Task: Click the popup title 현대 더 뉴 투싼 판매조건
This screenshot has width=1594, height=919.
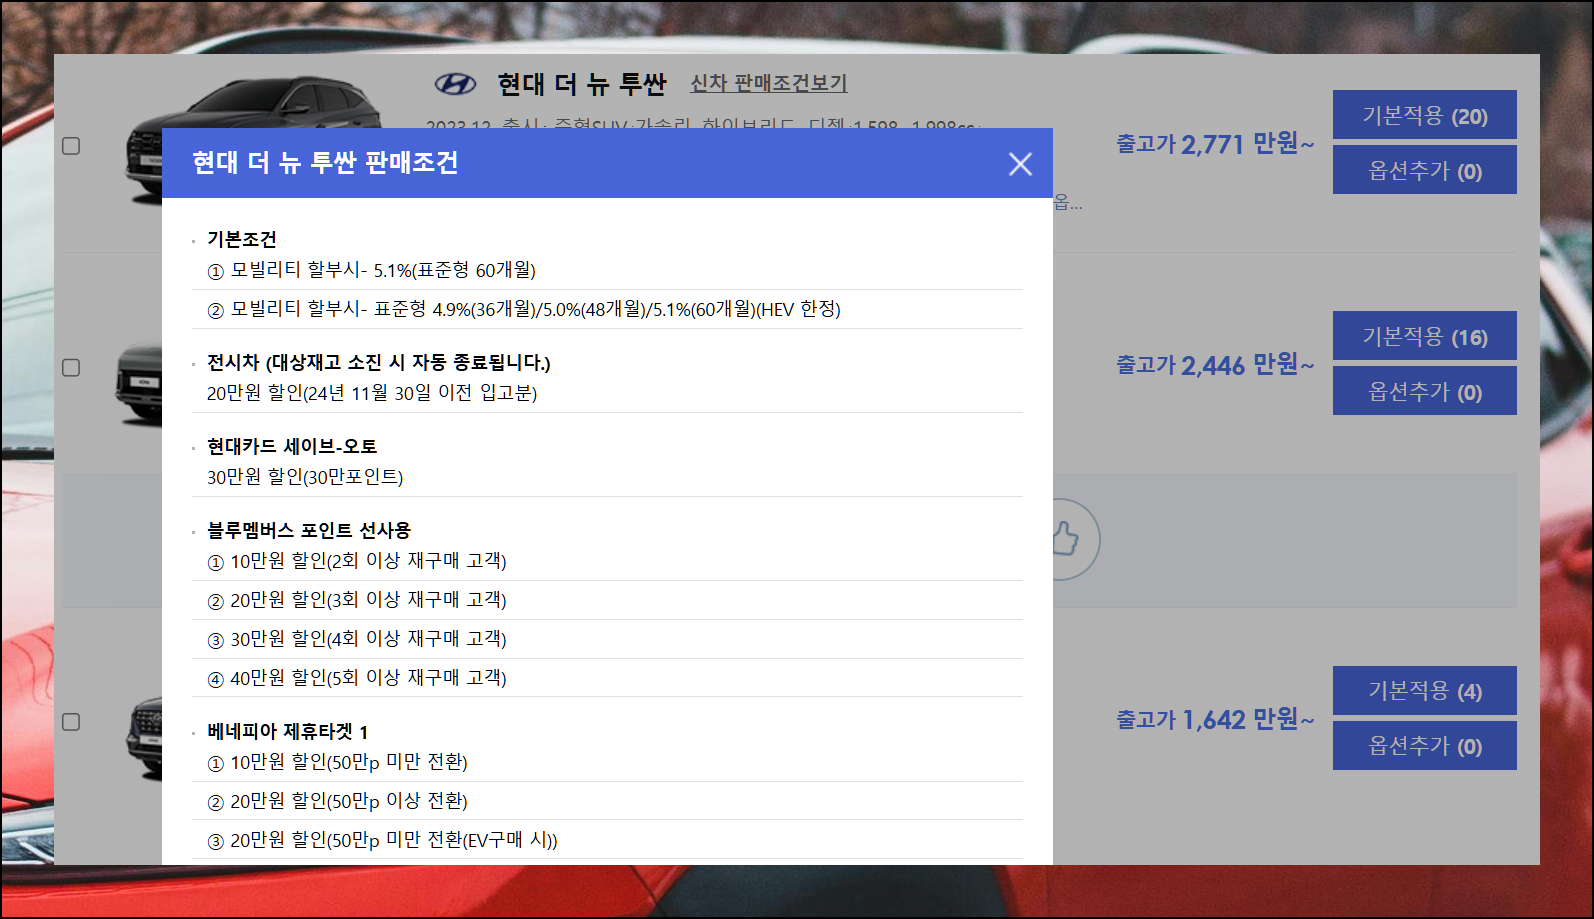Action: click(x=325, y=162)
